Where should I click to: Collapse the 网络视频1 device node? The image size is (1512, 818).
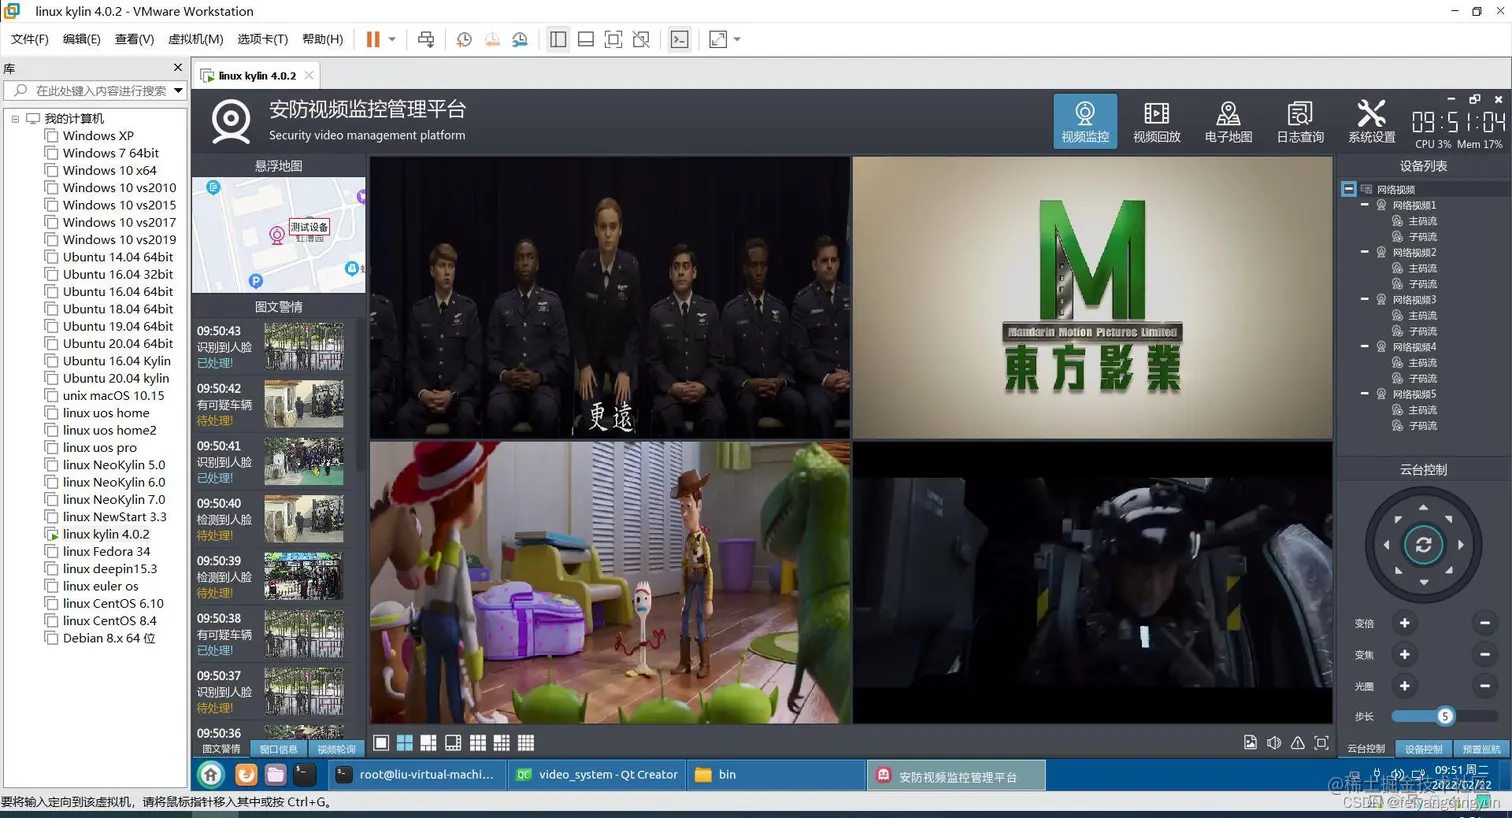[x=1364, y=205]
